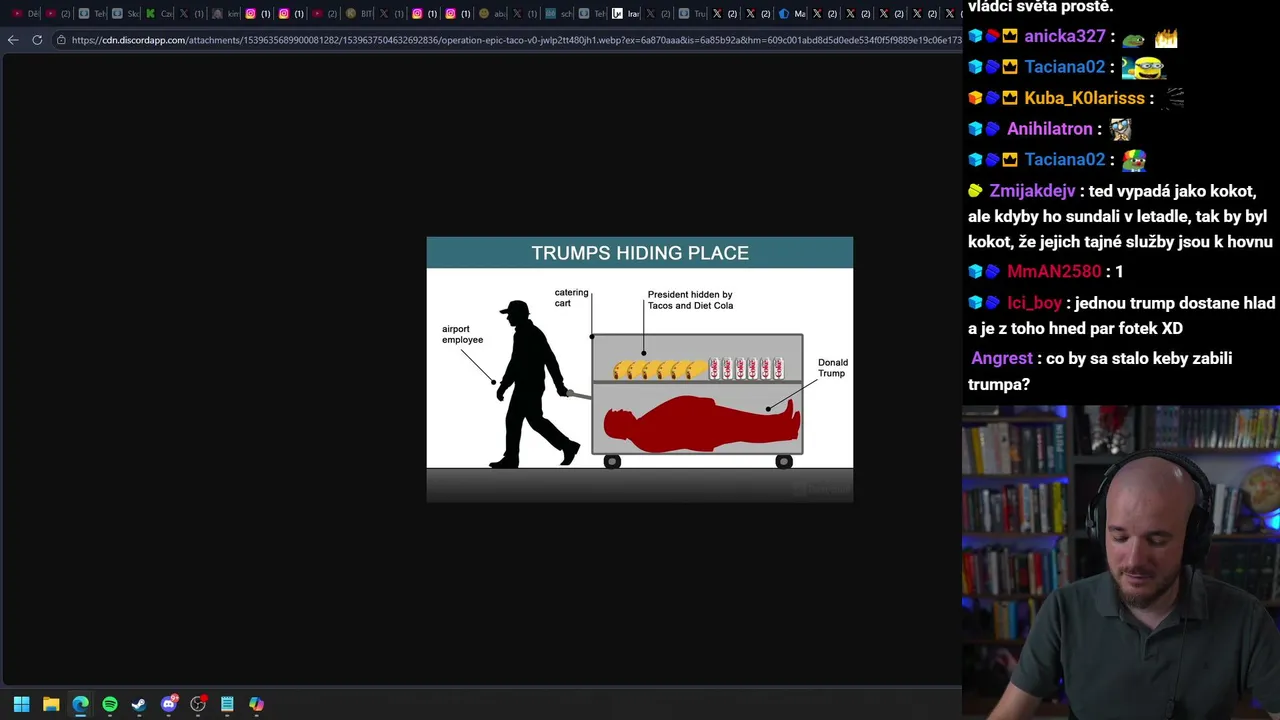Open Anihilatron's chat user profile
The width and height of the screenshot is (1280, 720).
pyautogui.click(x=1049, y=129)
